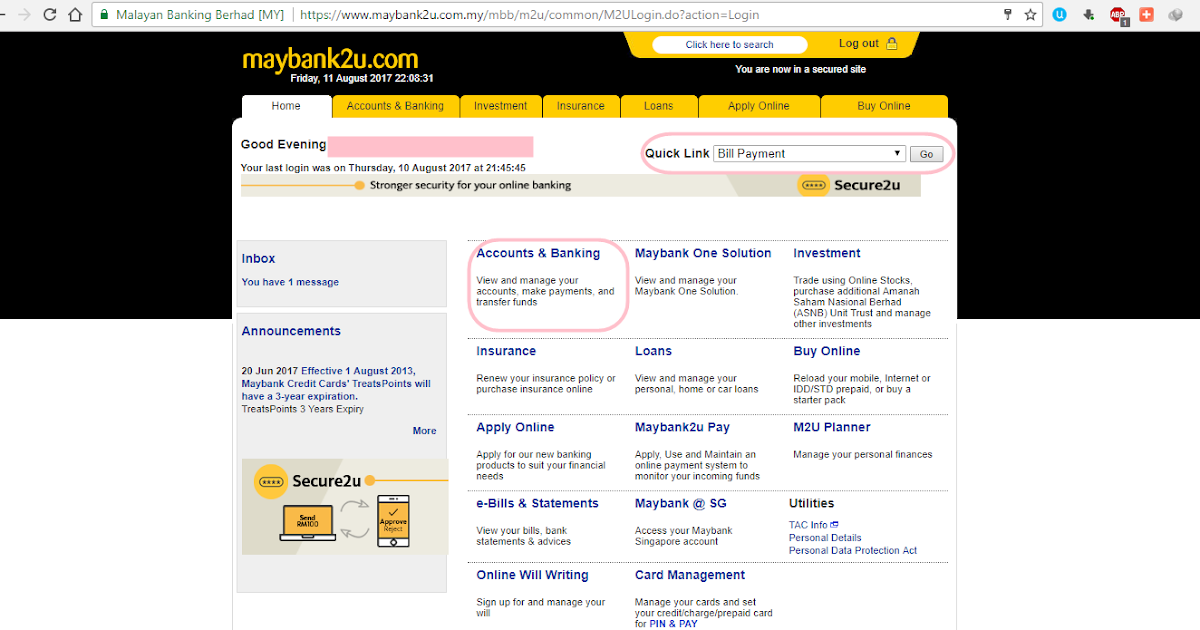Open saved password key icon in address bar

(1007, 15)
